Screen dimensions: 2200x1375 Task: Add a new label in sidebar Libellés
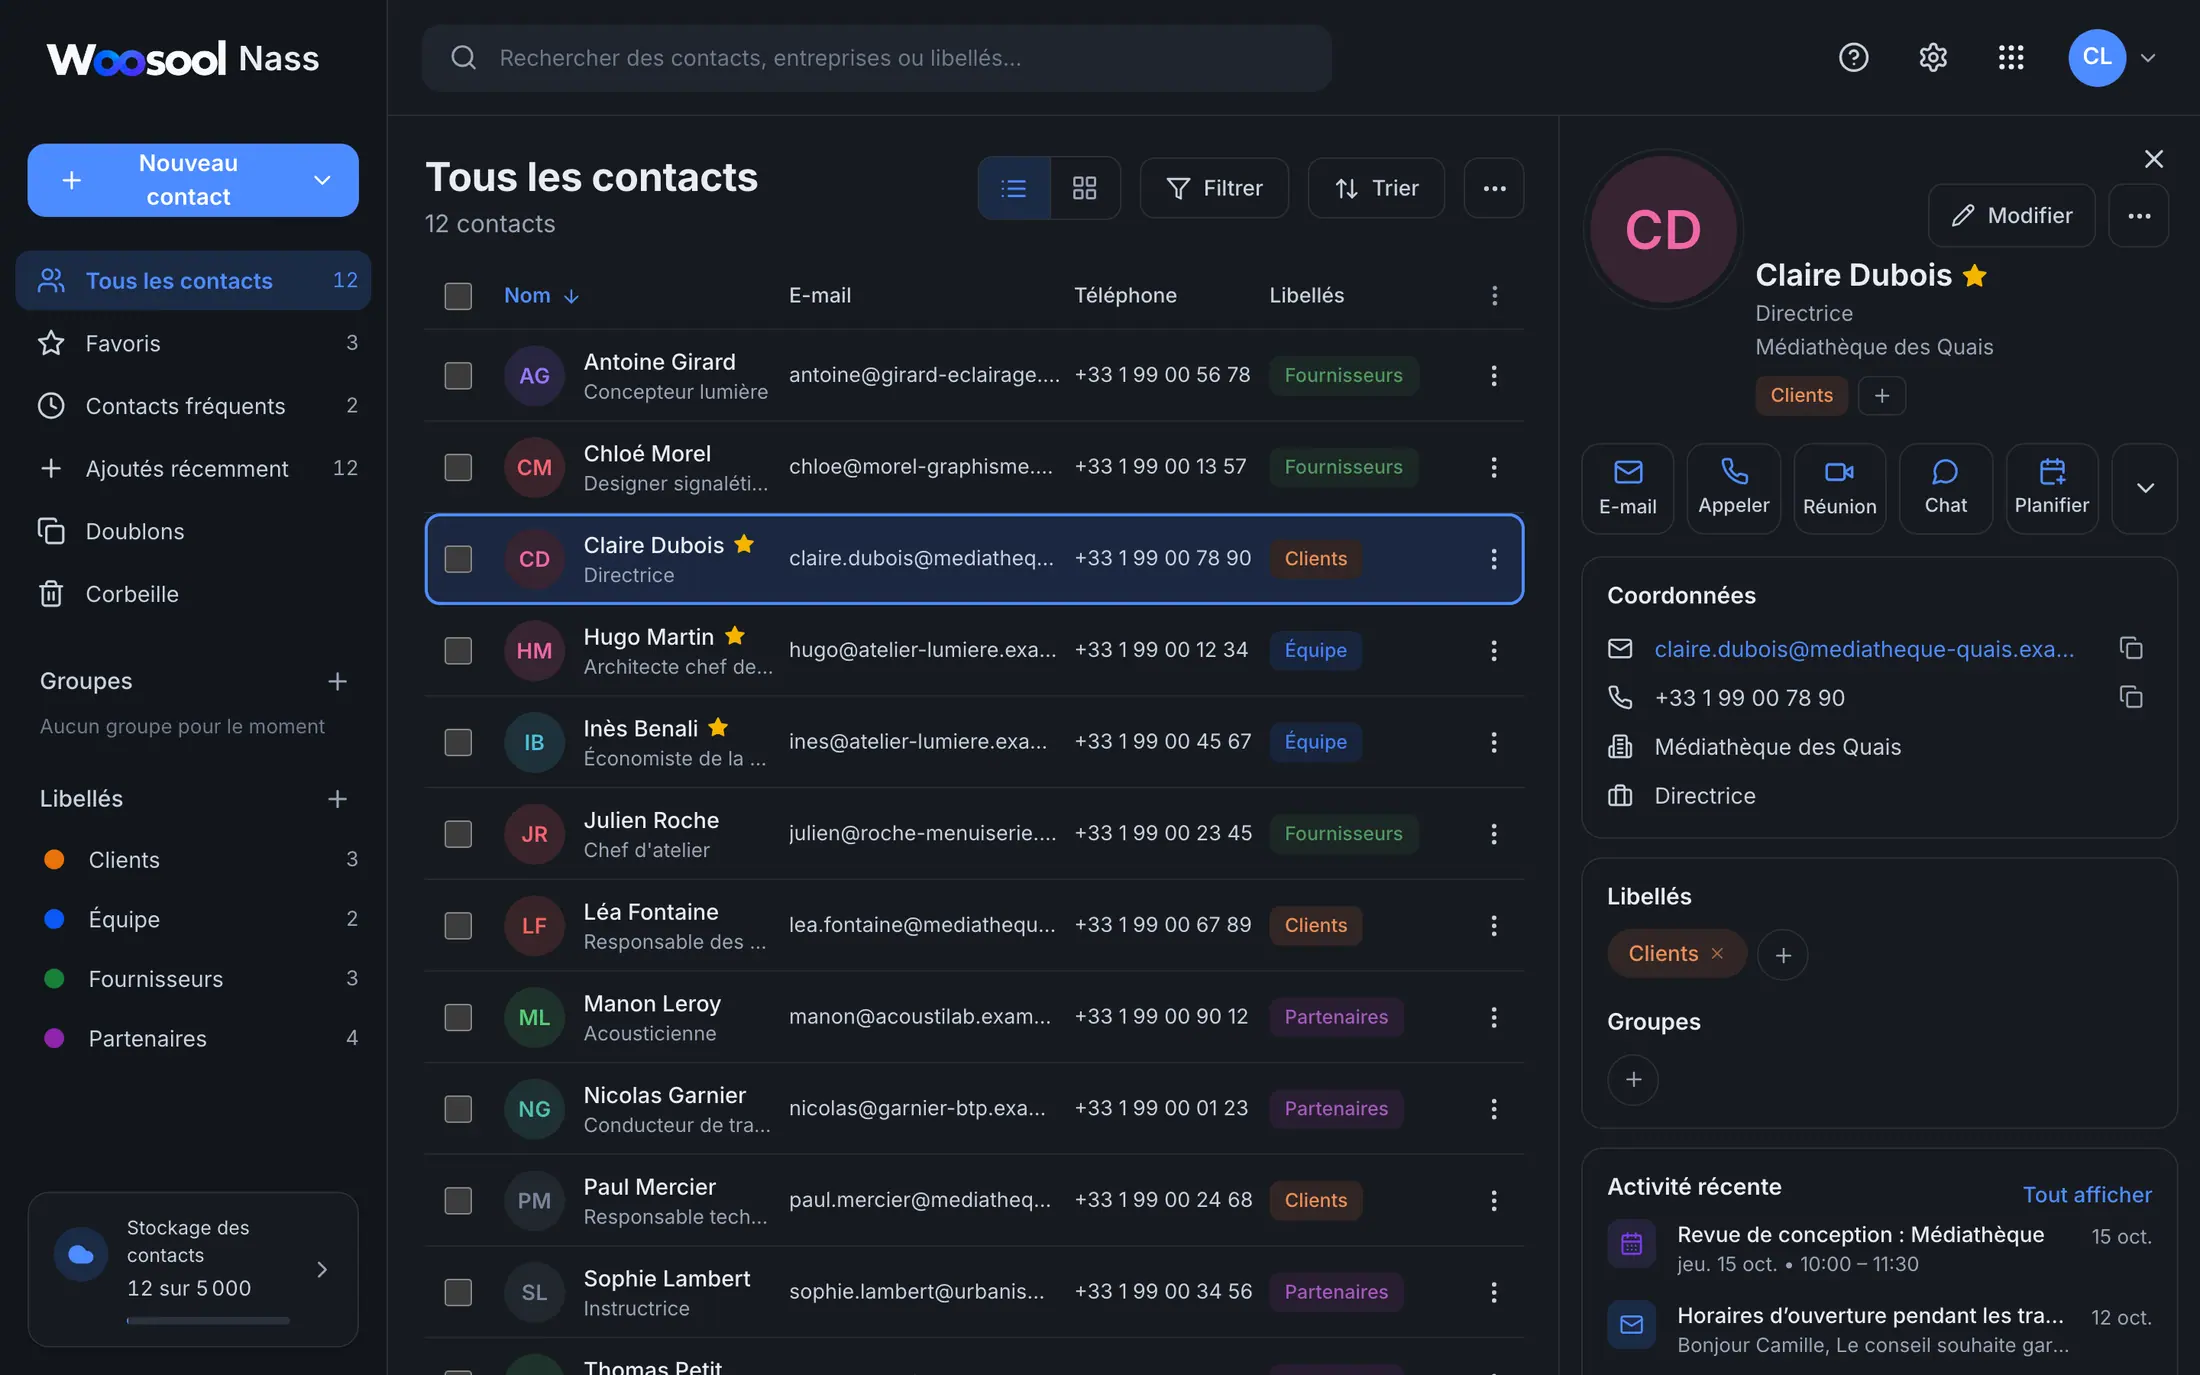point(337,799)
